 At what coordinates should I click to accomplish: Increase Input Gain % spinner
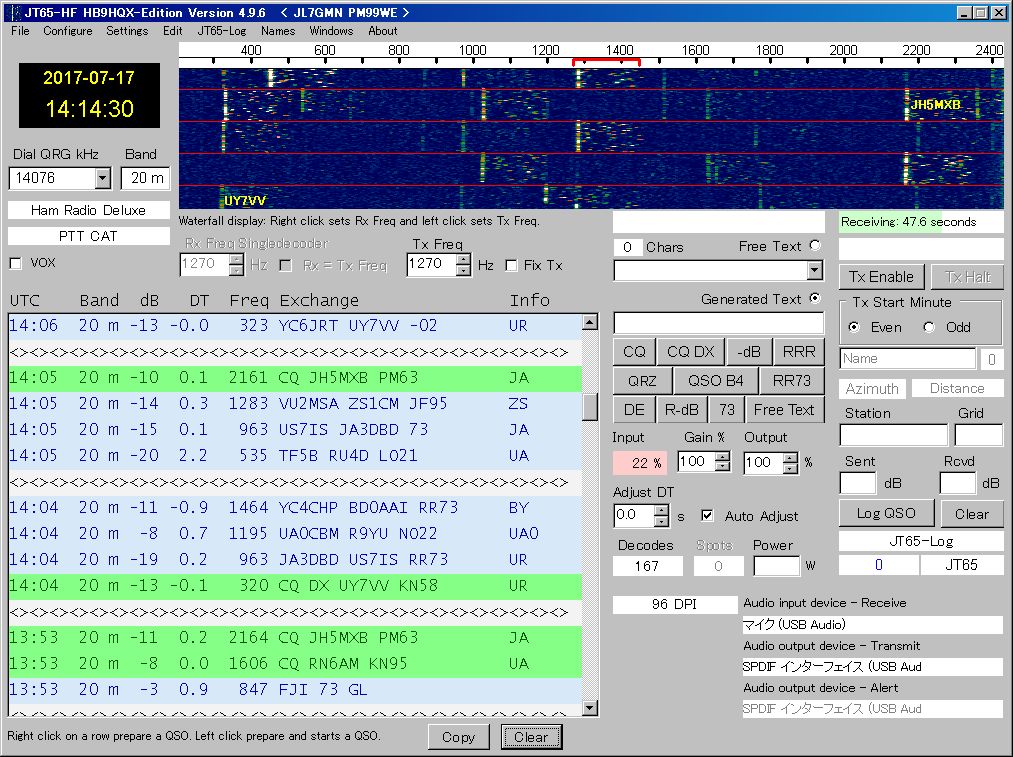tap(723, 457)
